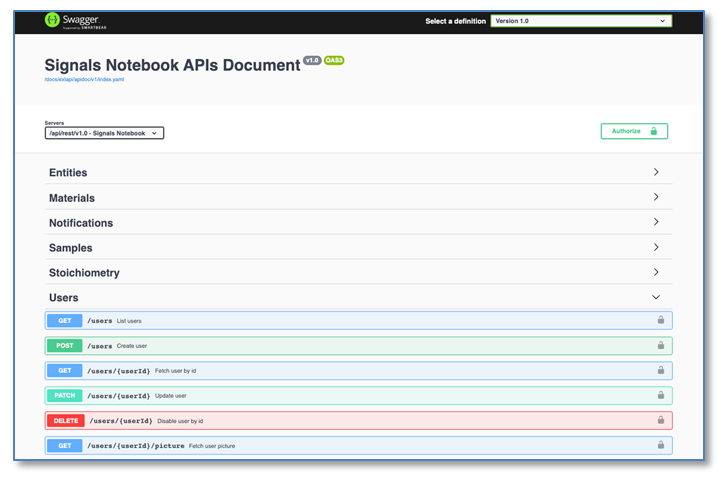
Task: Open the index.yaml documentation link
Action: point(84,79)
